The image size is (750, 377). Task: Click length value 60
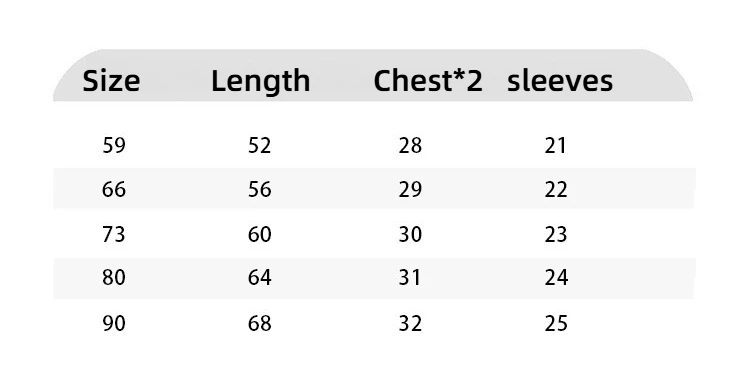click(260, 234)
